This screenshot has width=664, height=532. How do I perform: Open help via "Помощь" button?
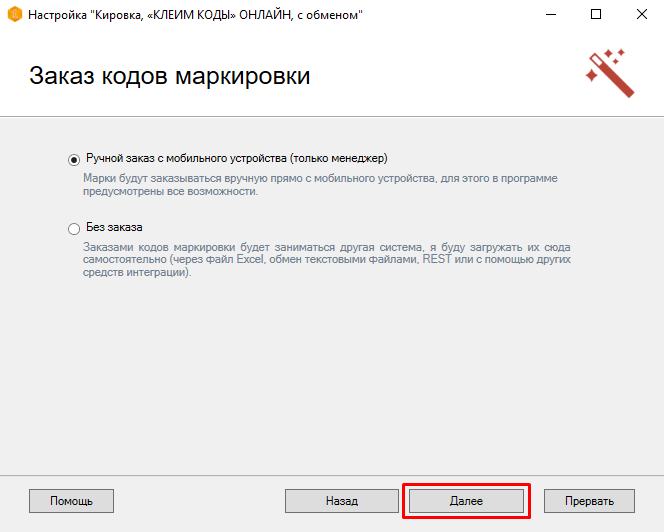pos(71,501)
